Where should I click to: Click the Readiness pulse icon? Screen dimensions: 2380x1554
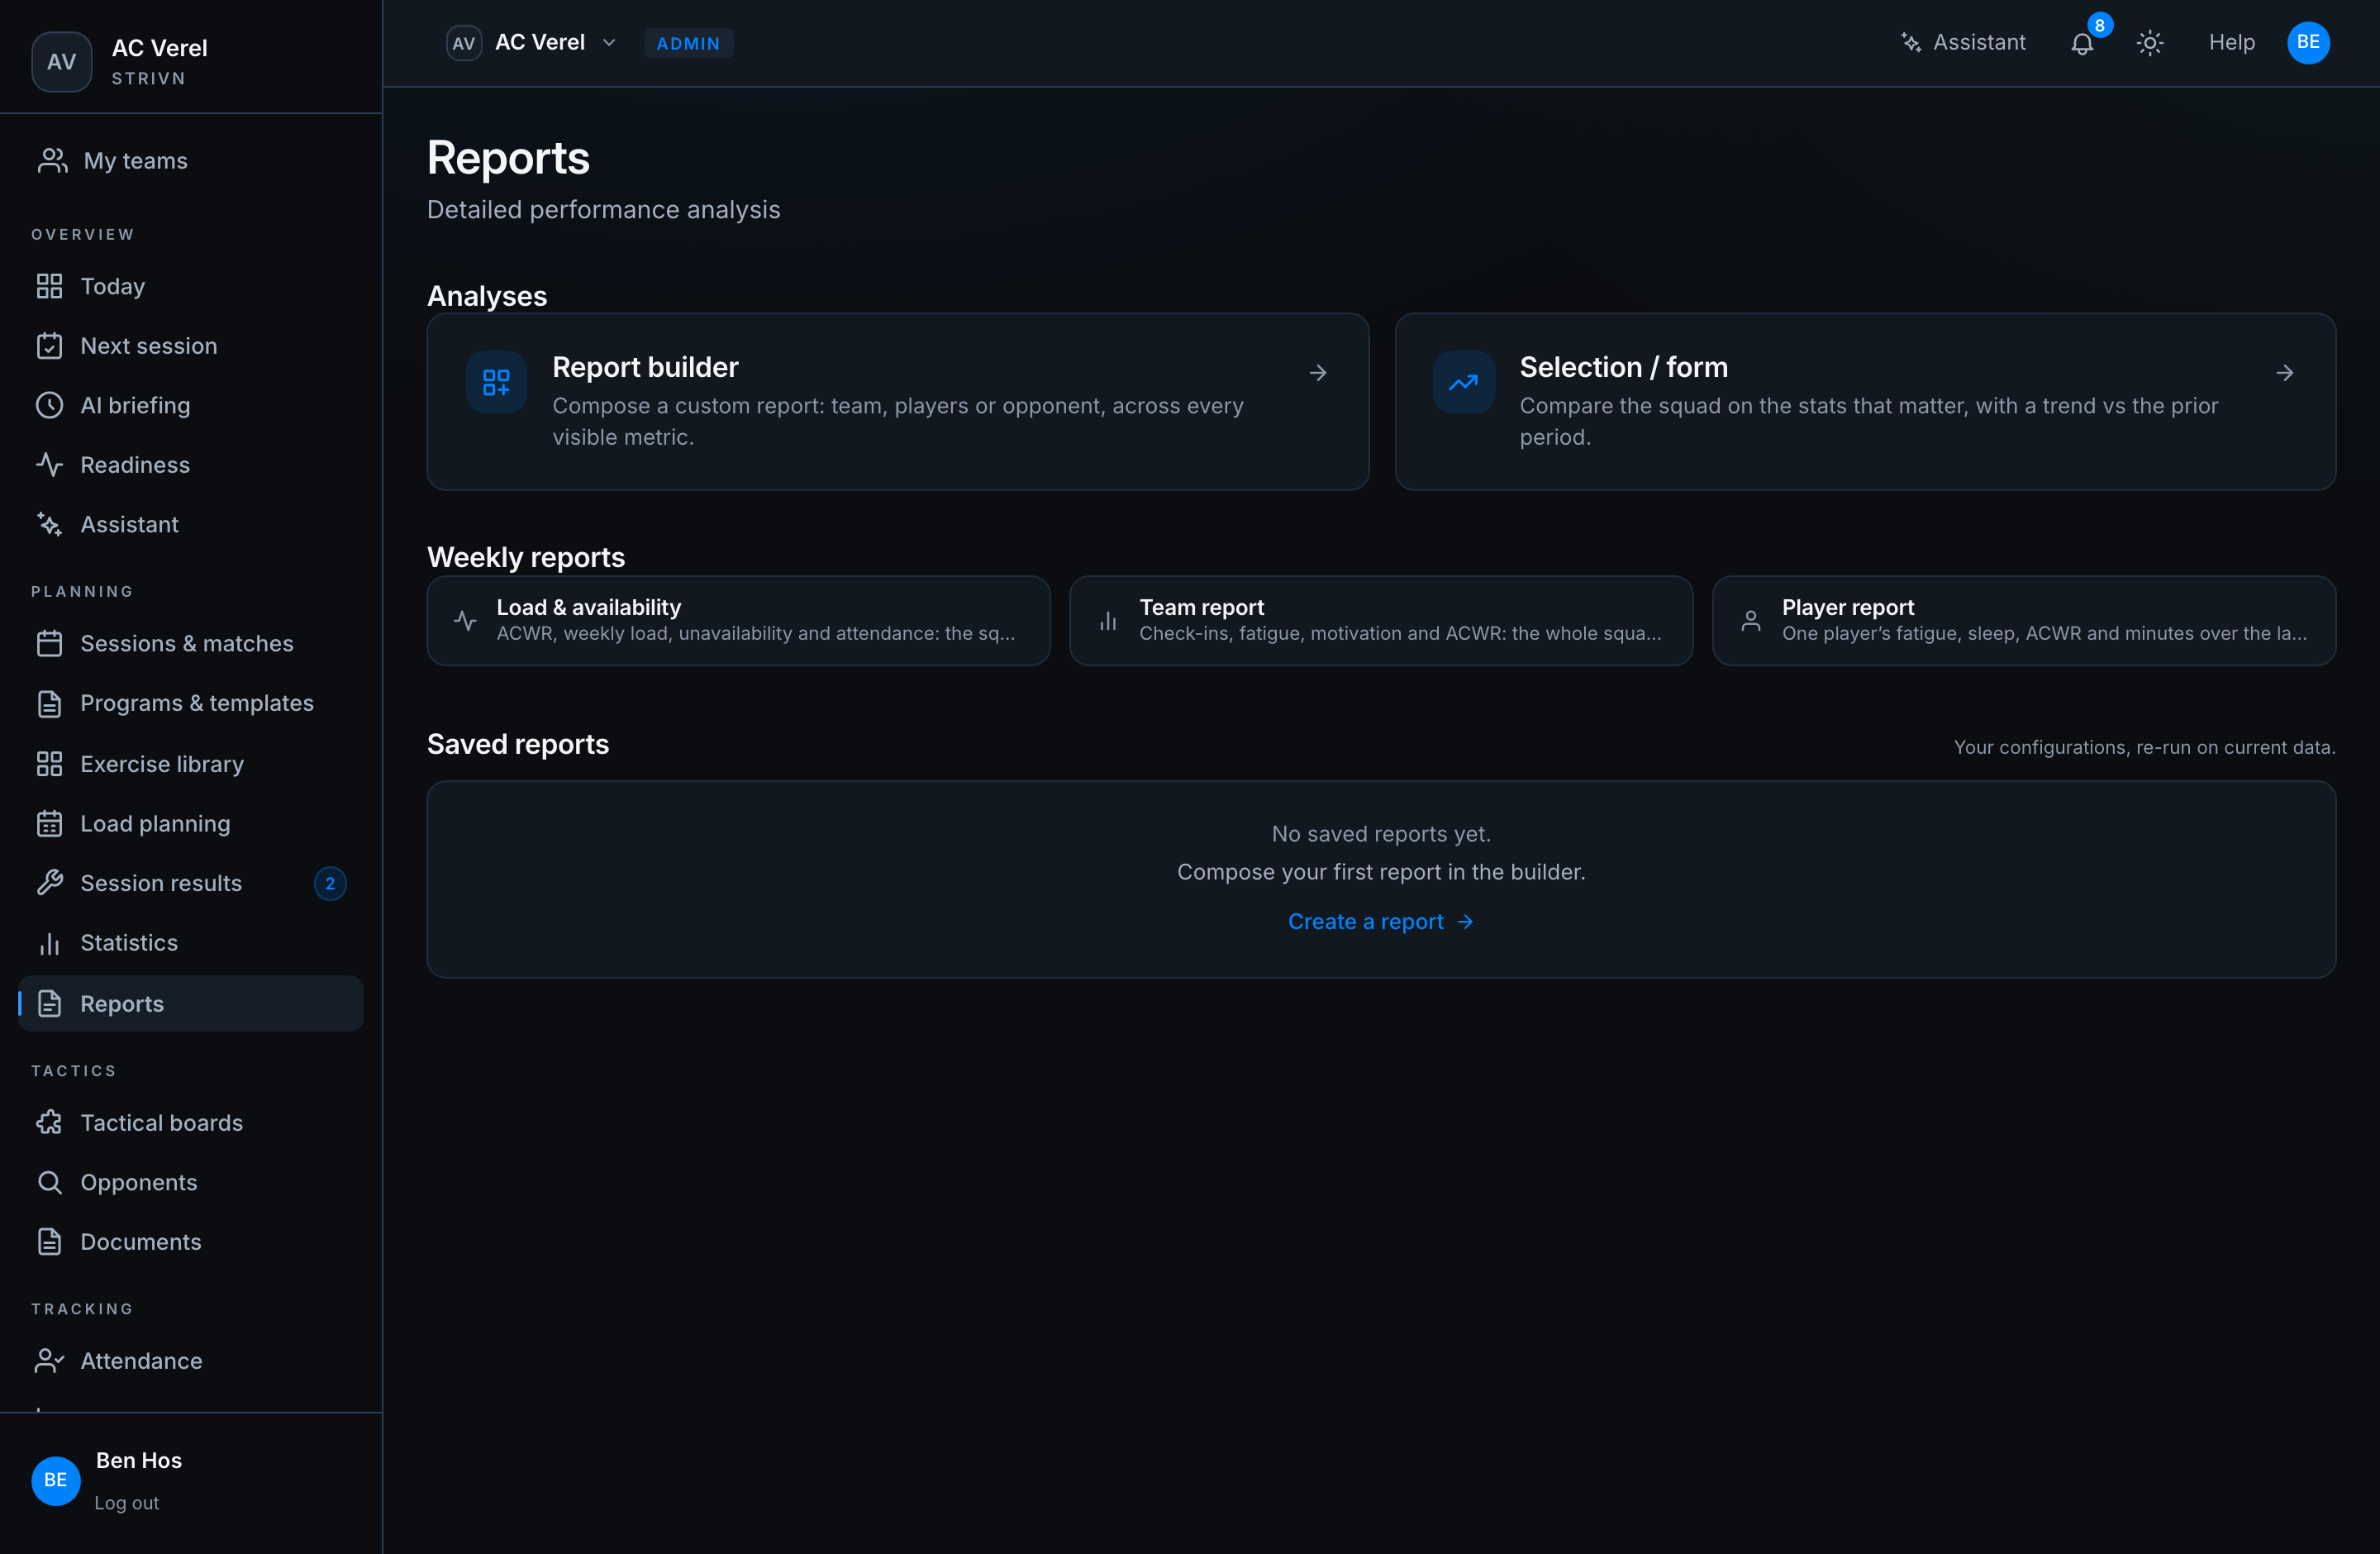(x=49, y=465)
